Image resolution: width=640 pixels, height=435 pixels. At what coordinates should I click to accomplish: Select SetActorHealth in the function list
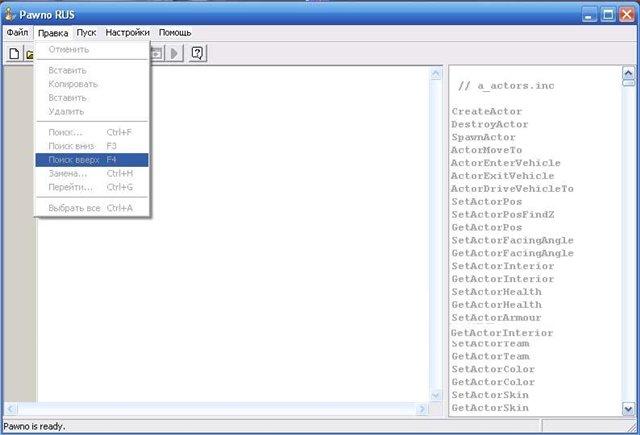[x=497, y=292]
